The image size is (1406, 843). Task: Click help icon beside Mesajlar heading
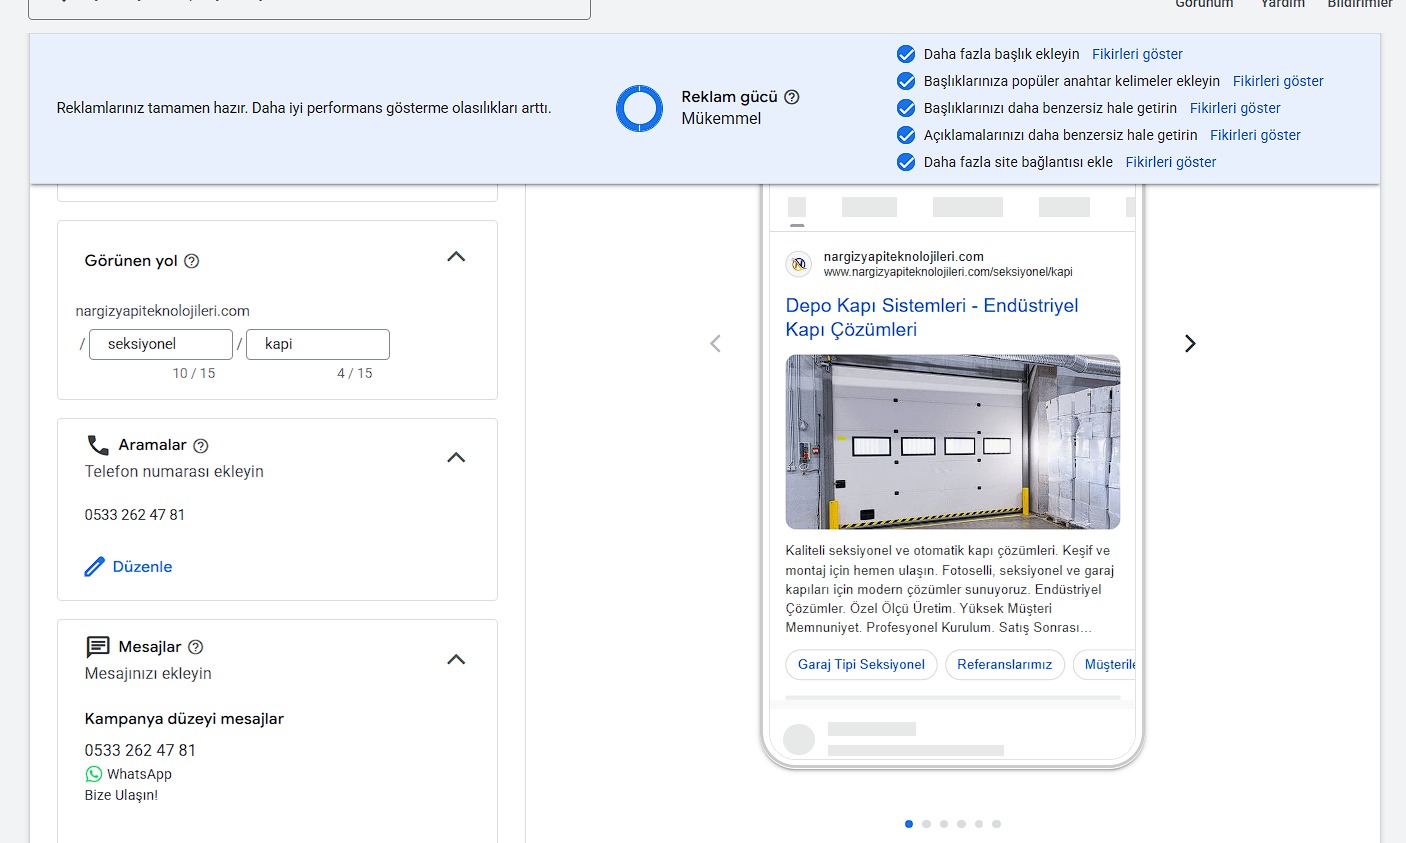(x=196, y=647)
